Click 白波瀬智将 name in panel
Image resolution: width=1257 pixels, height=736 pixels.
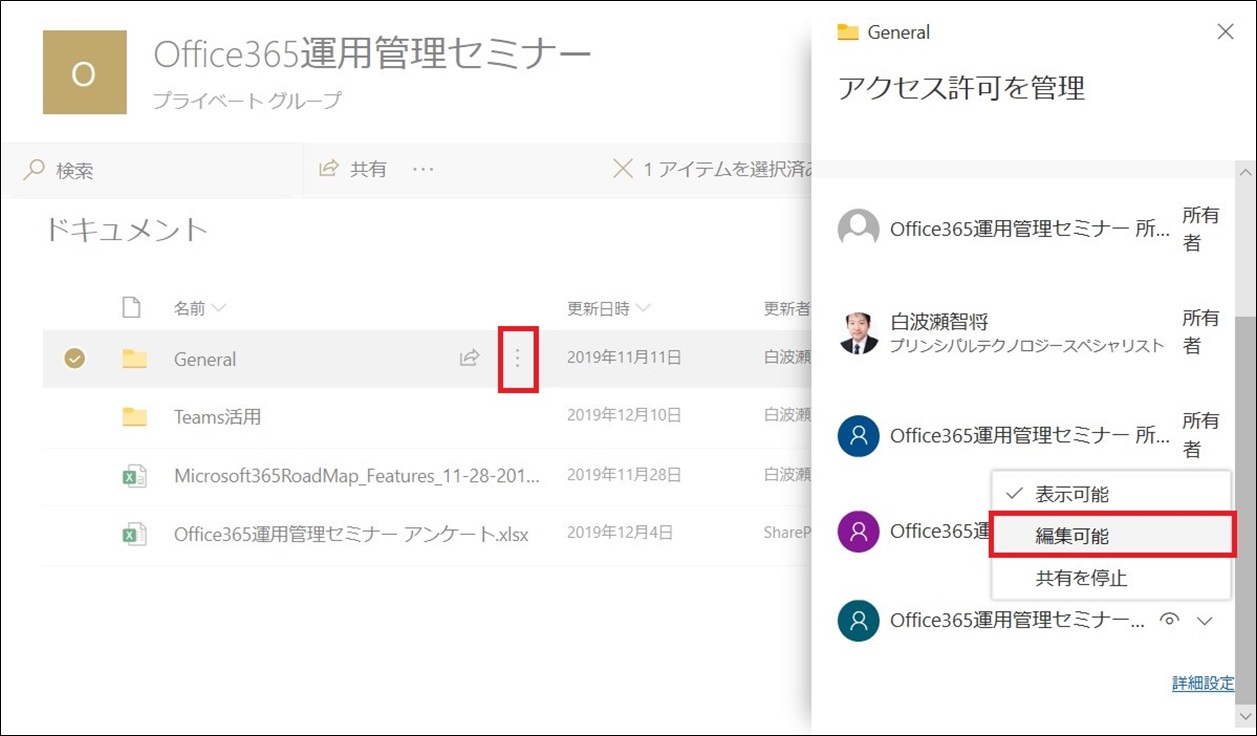(939, 322)
